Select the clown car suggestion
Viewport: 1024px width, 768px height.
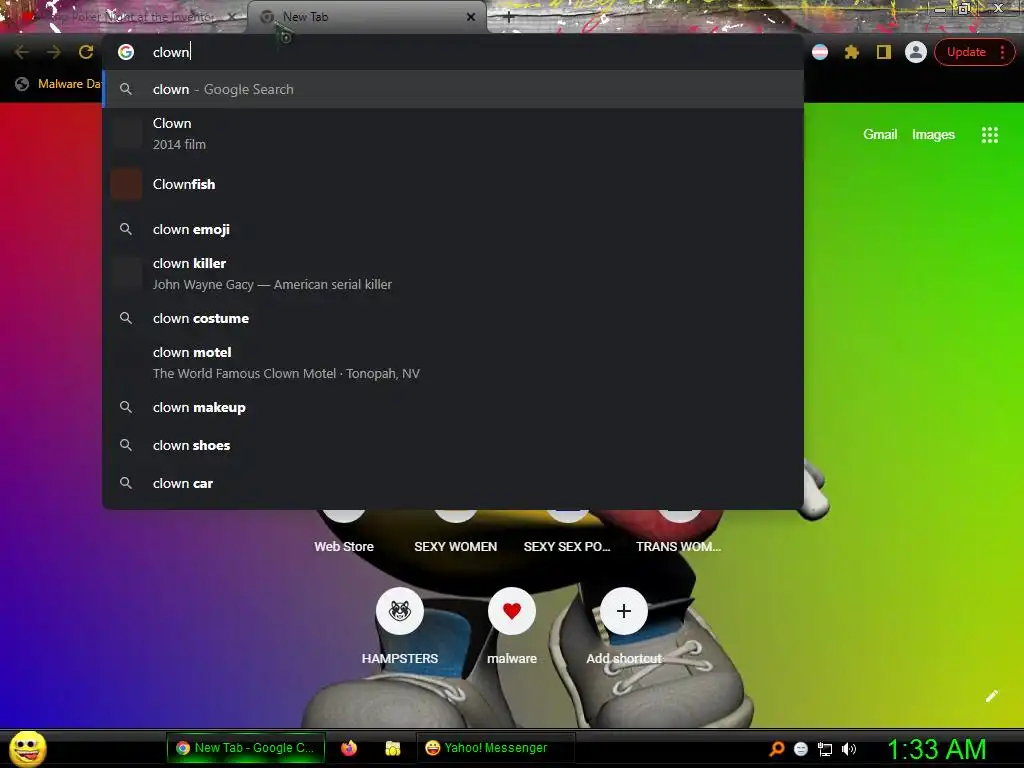point(453,483)
